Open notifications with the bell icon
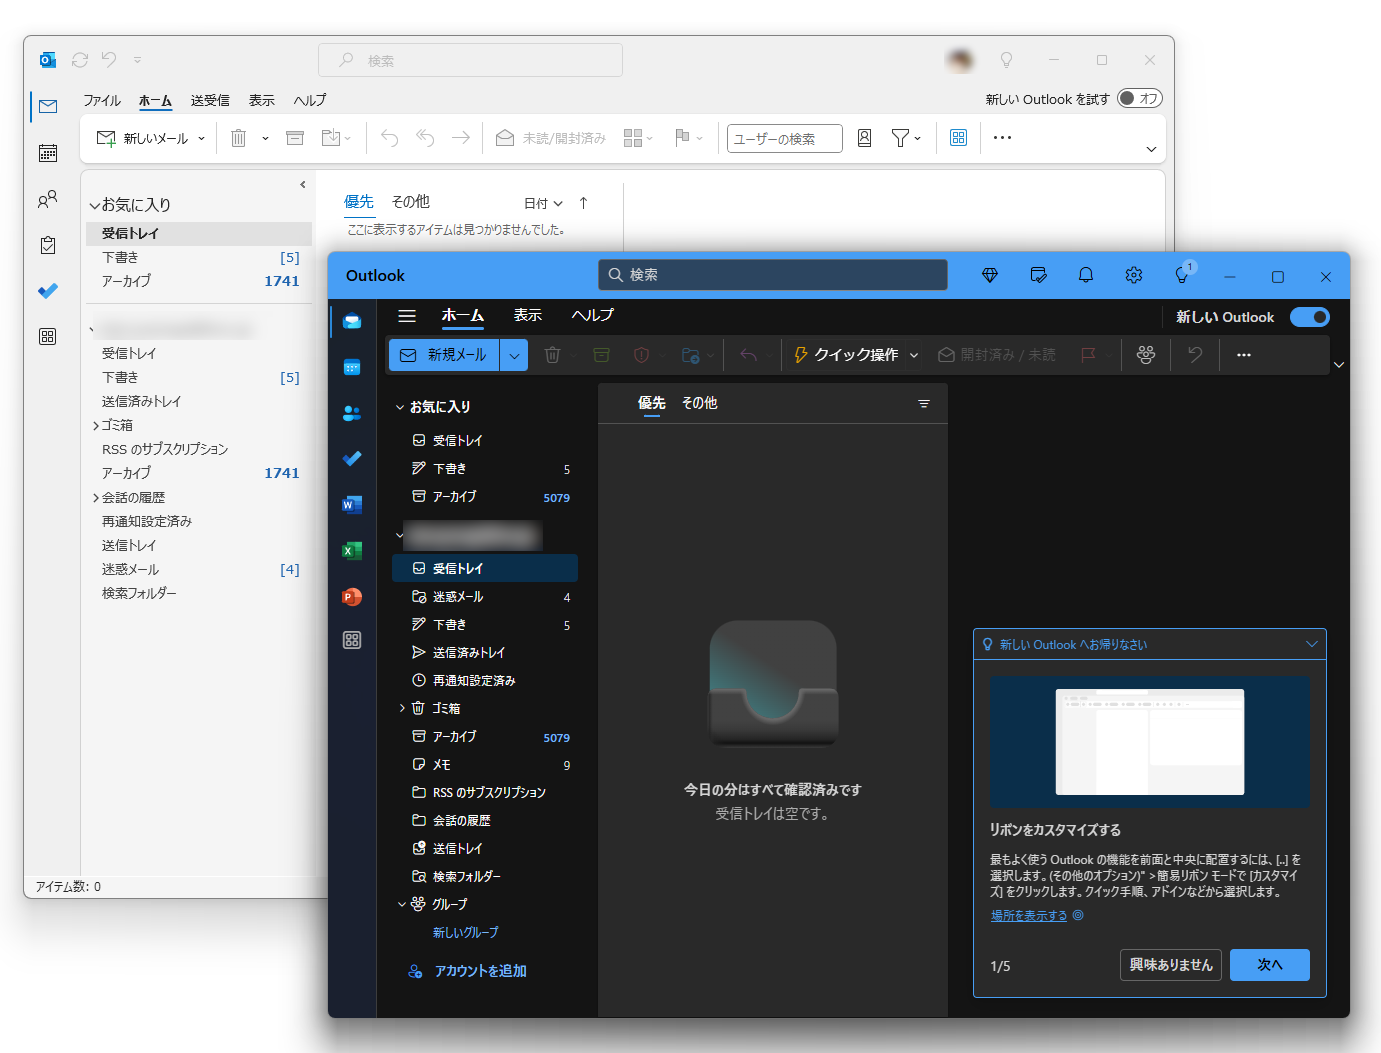 1085,275
